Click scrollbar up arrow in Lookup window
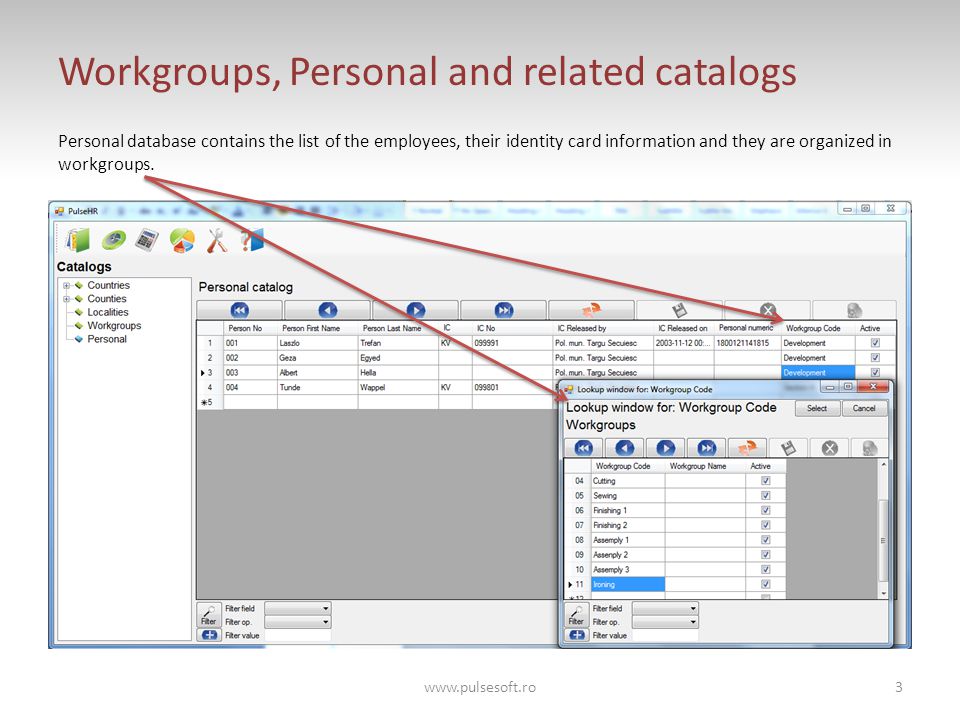Viewport: 960px width, 720px height. pos(883,465)
